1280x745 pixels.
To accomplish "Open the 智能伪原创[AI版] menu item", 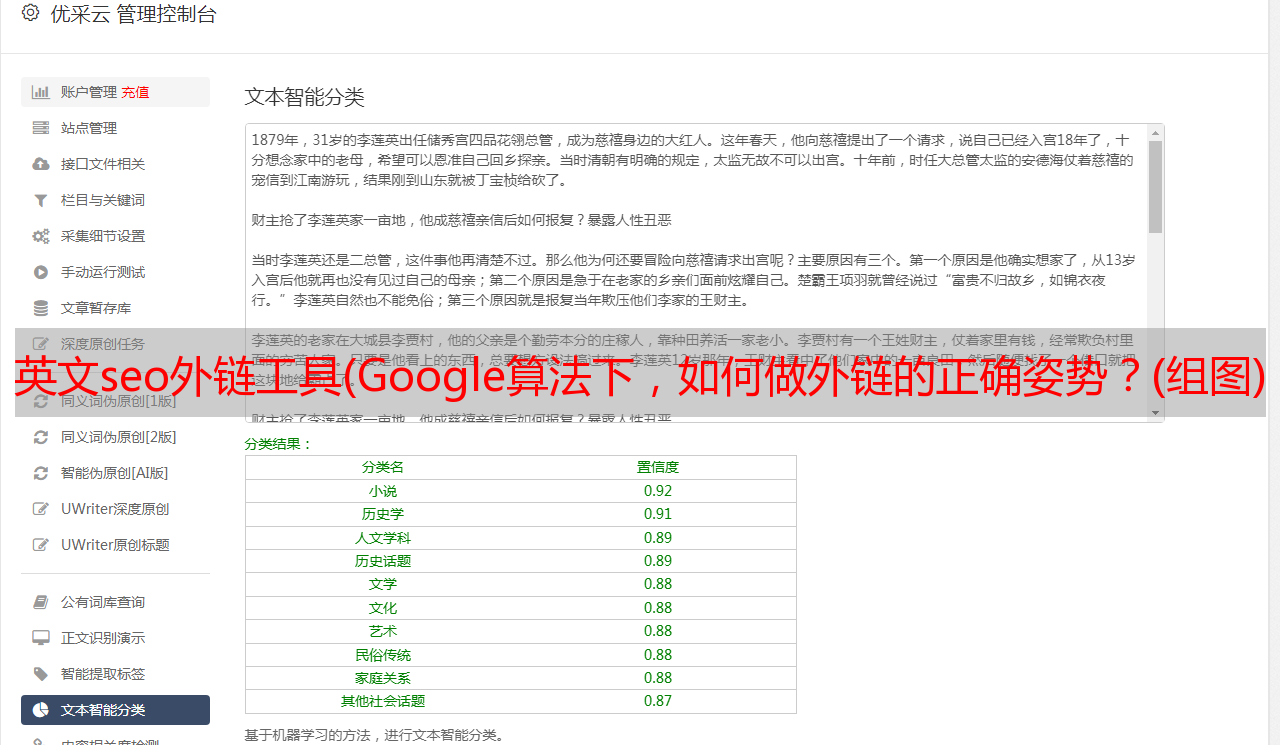I will tap(115, 473).
